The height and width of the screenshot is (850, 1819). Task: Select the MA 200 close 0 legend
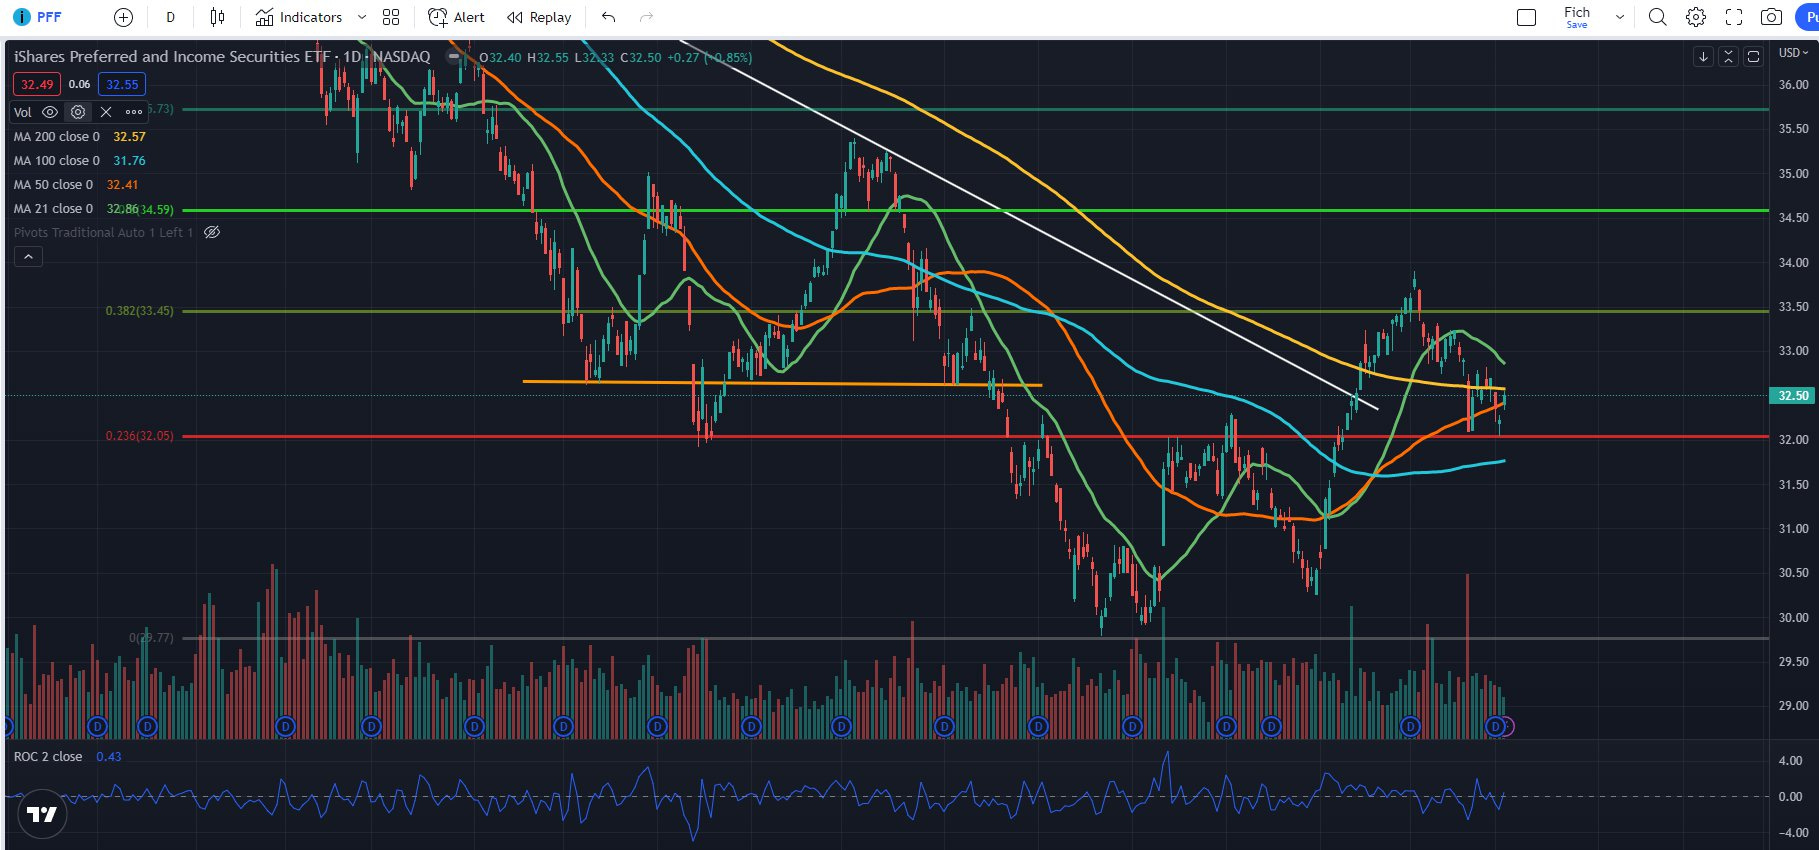pyautogui.click(x=57, y=136)
